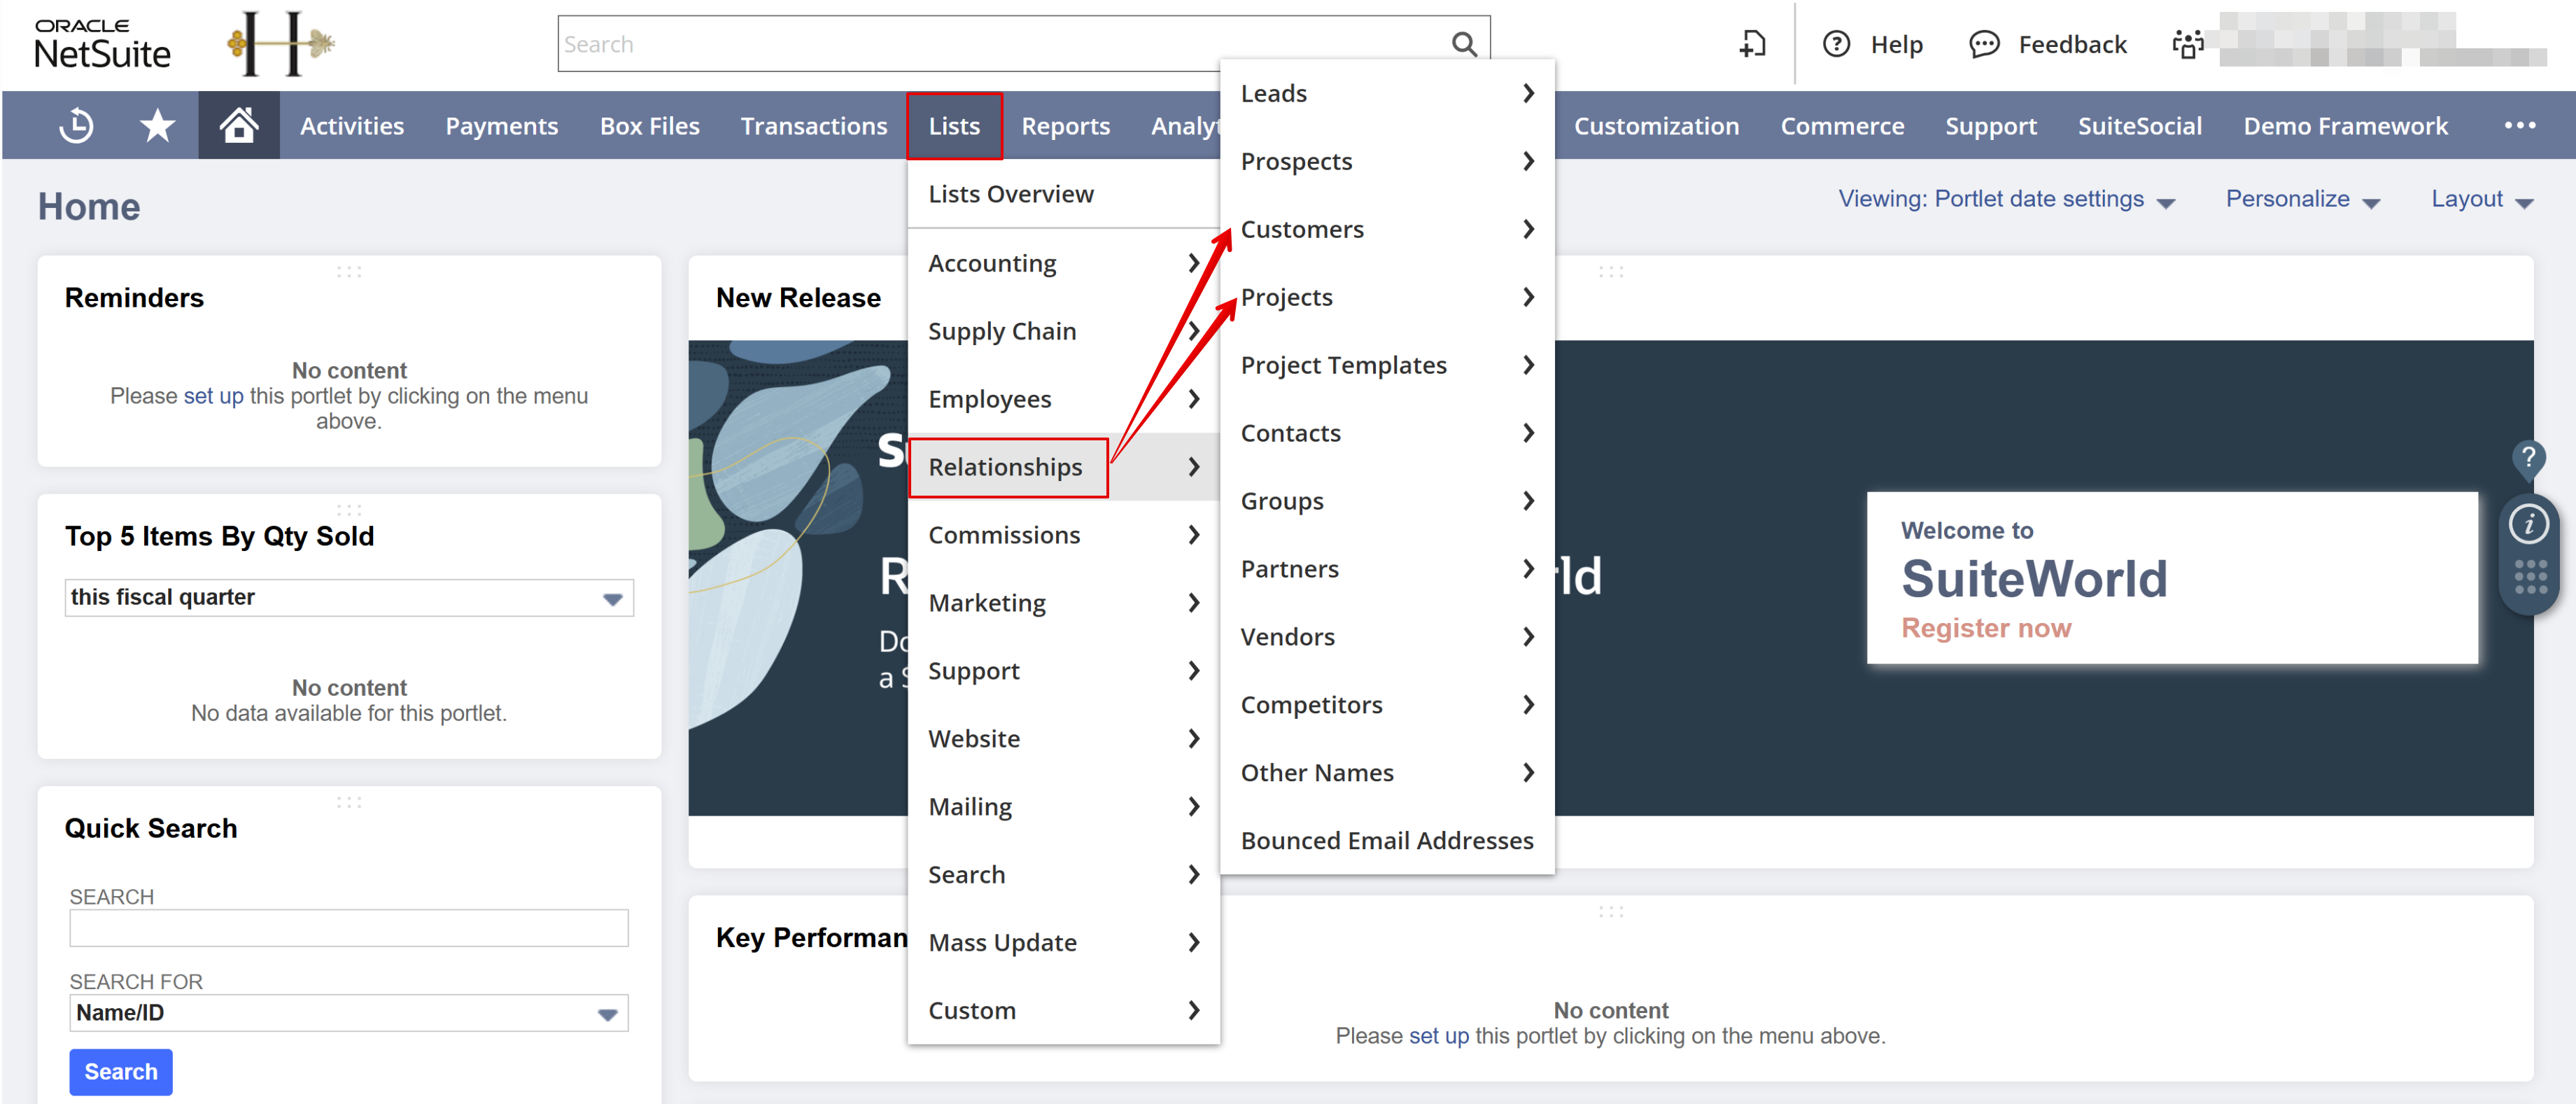Select Marketing in Lists menu
The image size is (2576, 1104).
[1063, 603]
